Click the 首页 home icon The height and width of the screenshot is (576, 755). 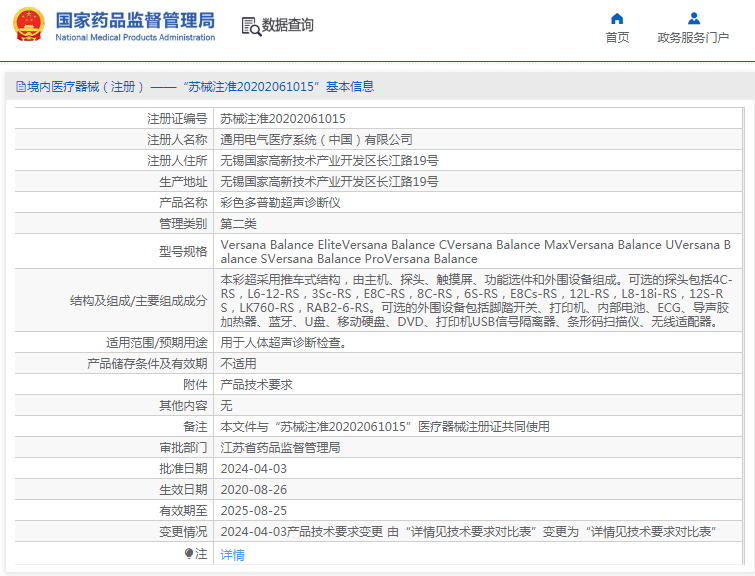pyautogui.click(x=617, y=19)
